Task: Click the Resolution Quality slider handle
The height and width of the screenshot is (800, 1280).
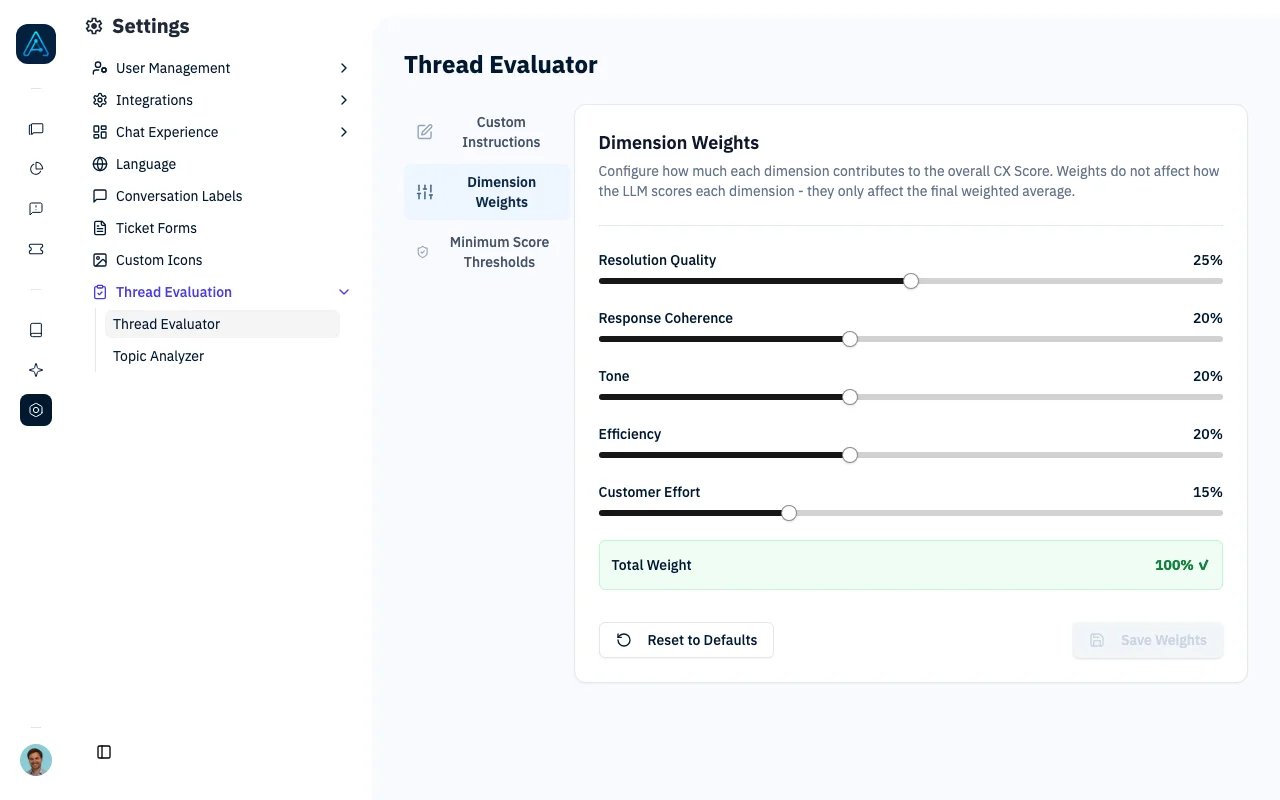Action: click(x=911, y=281)
